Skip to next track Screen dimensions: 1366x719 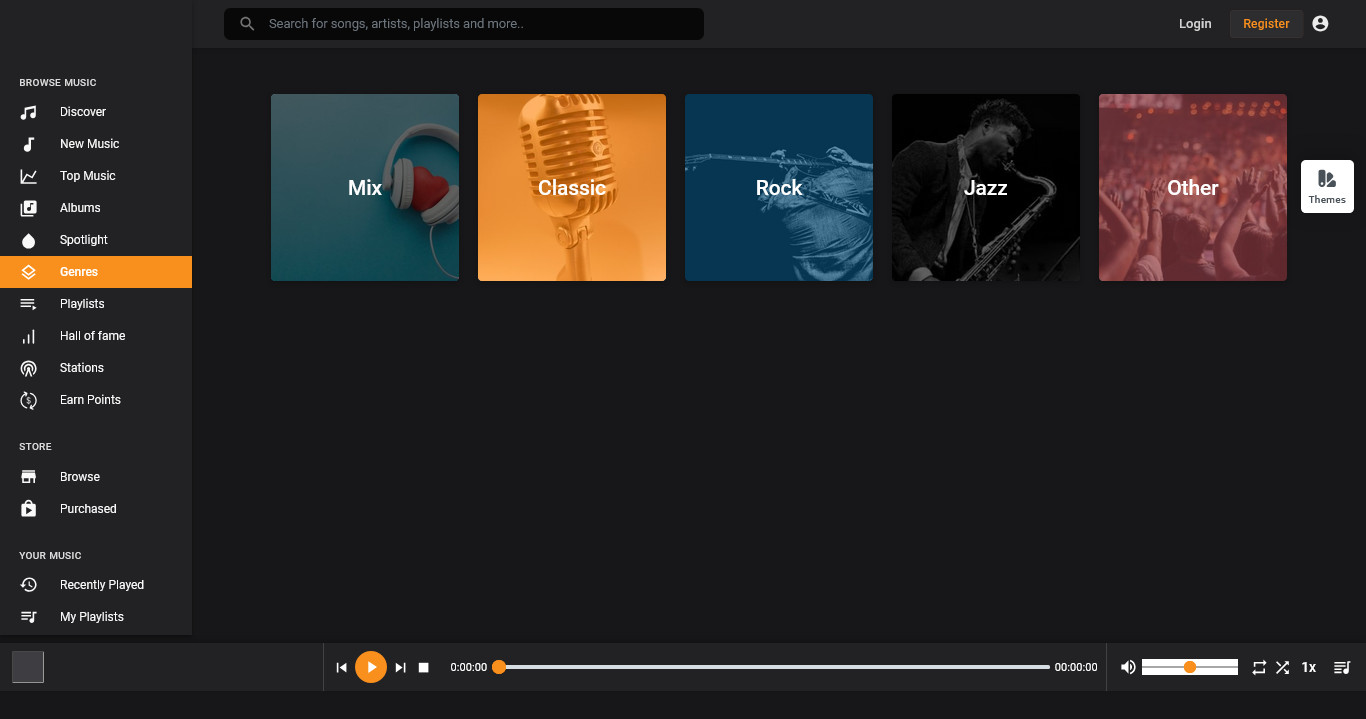click(x=400, y=667)
